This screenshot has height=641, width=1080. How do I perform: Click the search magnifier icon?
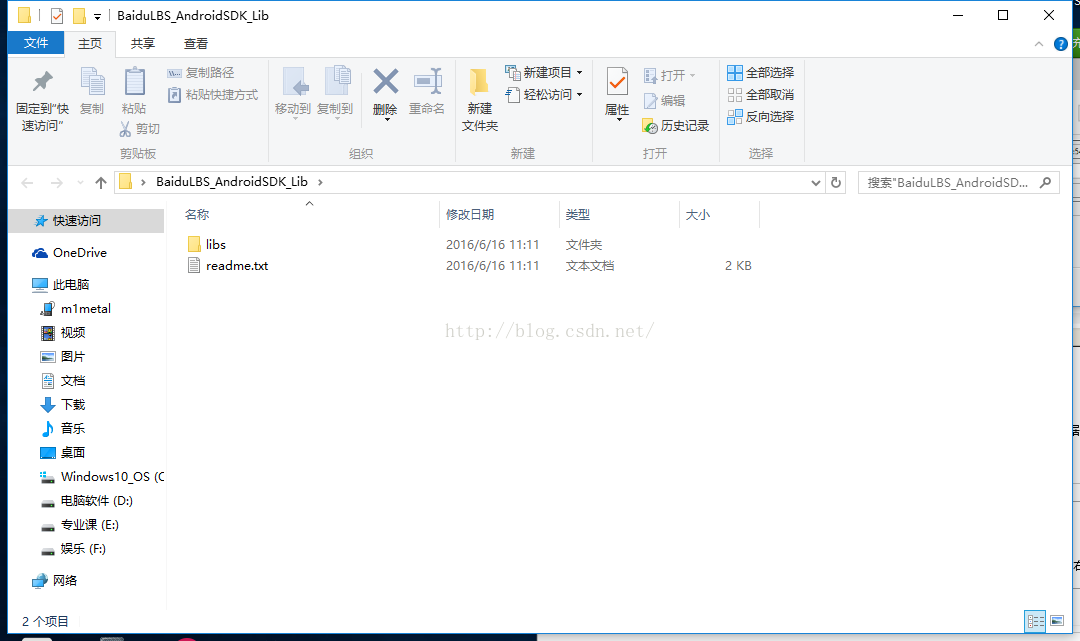[x=1046, y=182]
